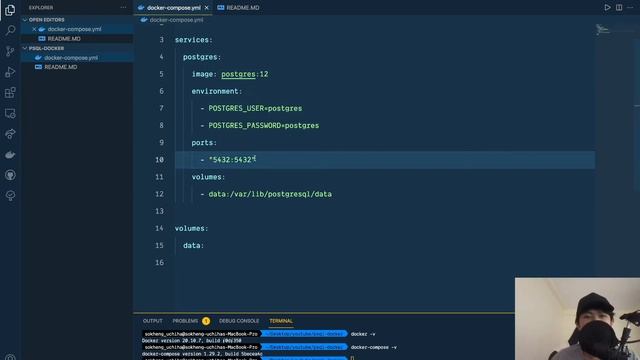Click the POSTGRES_USER=postgres line
640x360 pixels.
[x=256, y=108]
